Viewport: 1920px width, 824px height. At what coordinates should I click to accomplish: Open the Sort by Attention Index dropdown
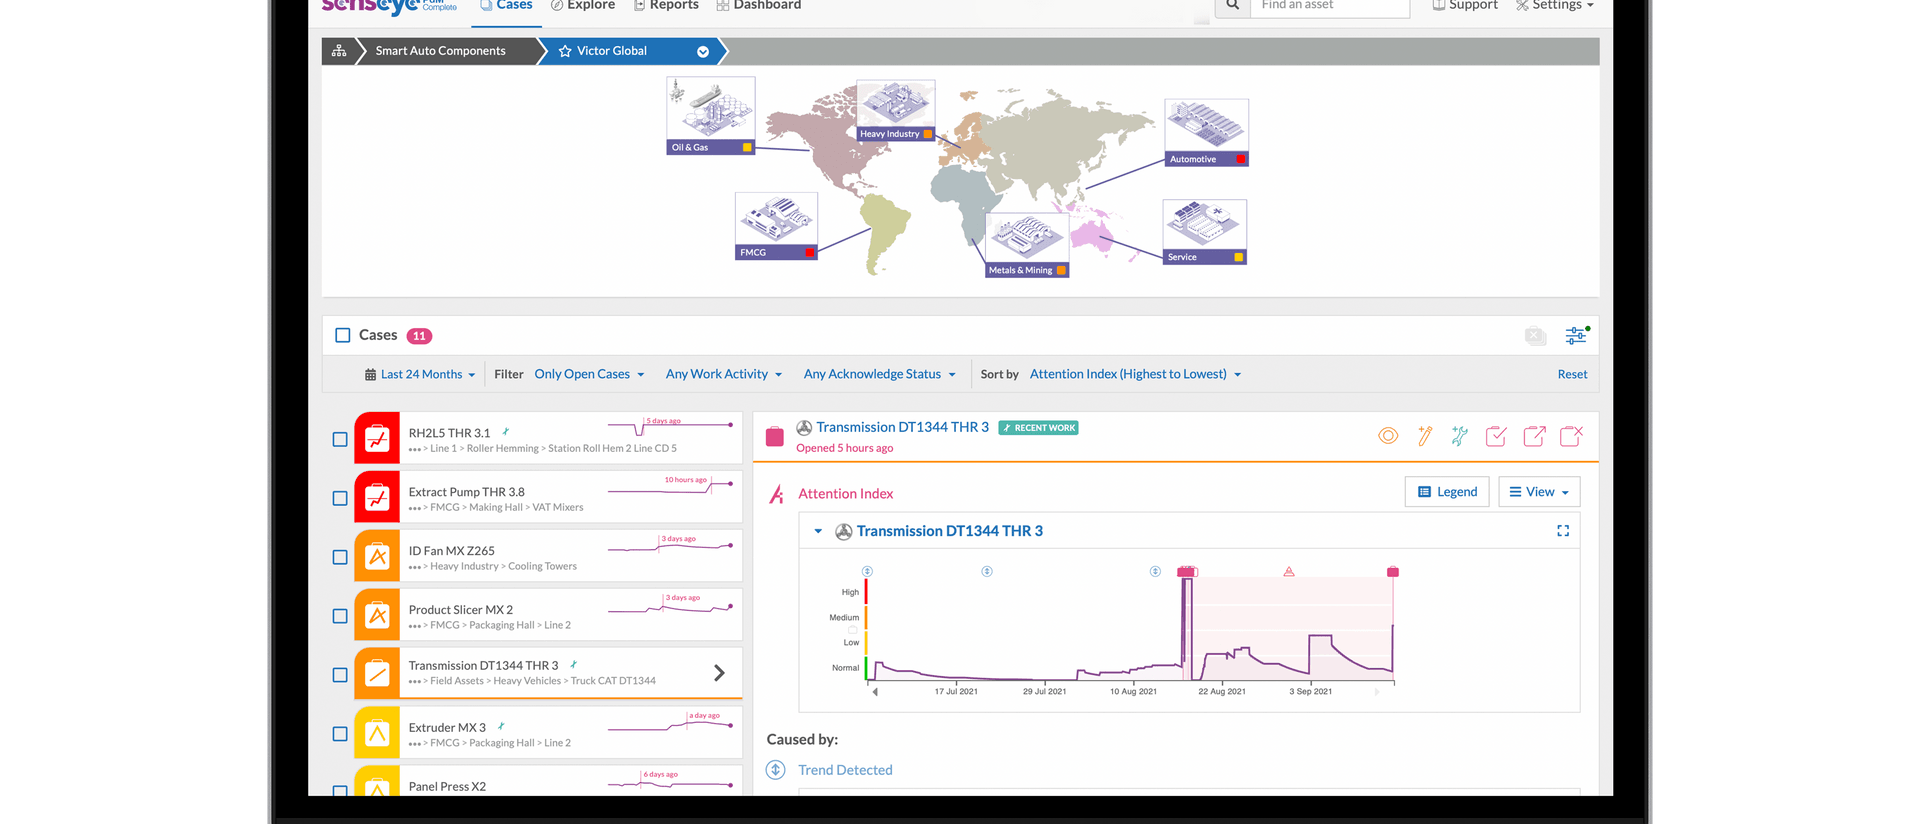[1135, 374]
